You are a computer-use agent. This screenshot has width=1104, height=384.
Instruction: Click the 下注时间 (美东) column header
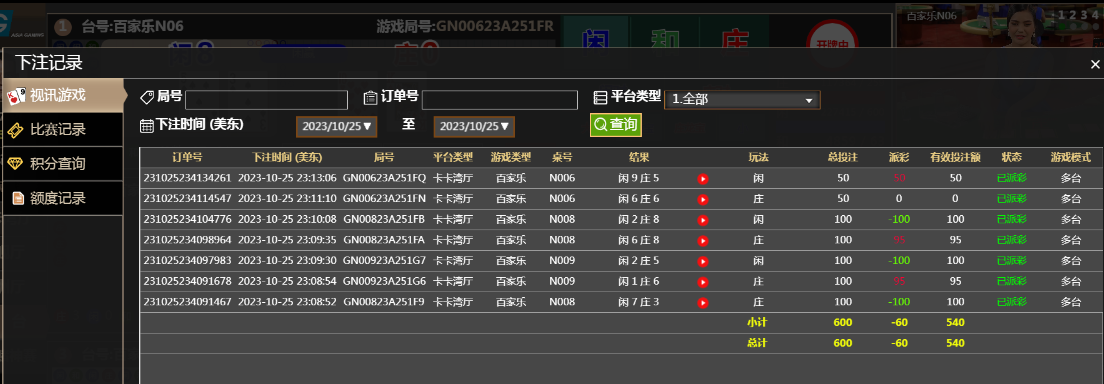click(287, 156)
